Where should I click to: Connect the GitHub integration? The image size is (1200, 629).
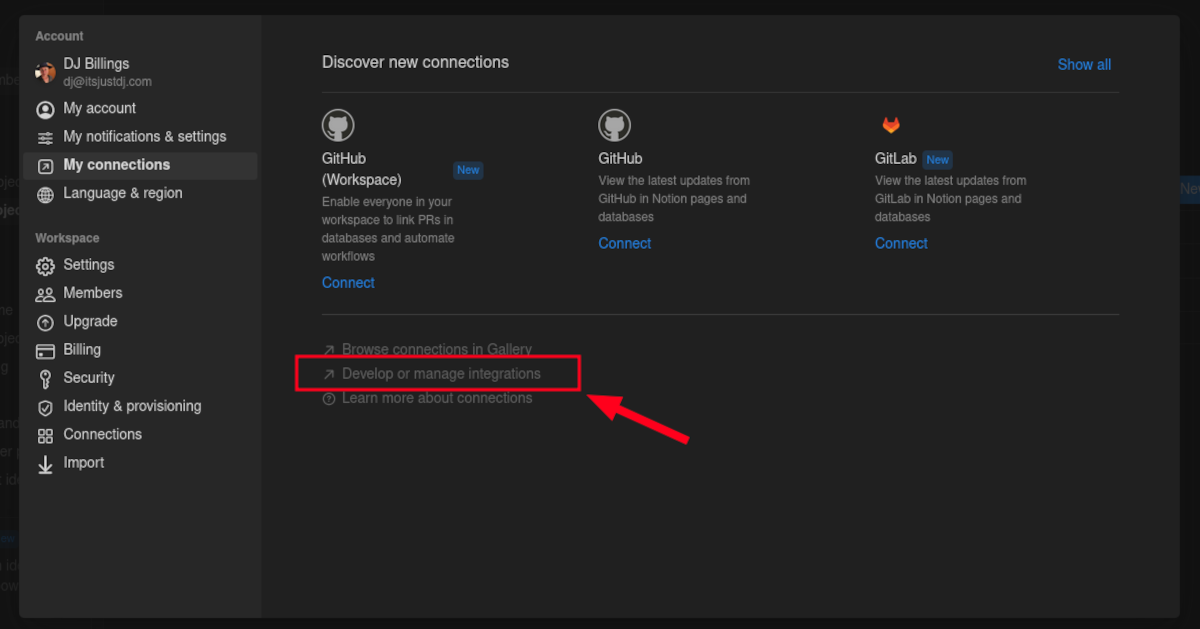coord(624,243)
